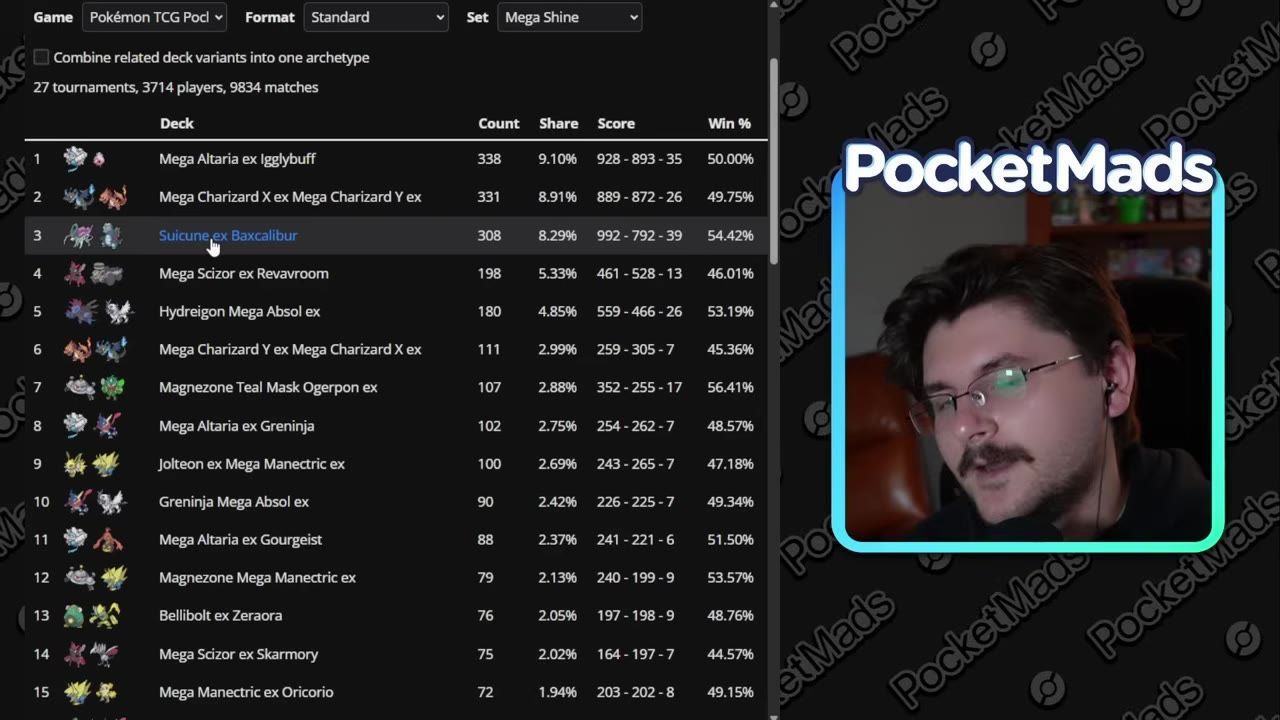Click share value 2.05% for Bellibolt row

pyautogui.click(x=558, y=616)
